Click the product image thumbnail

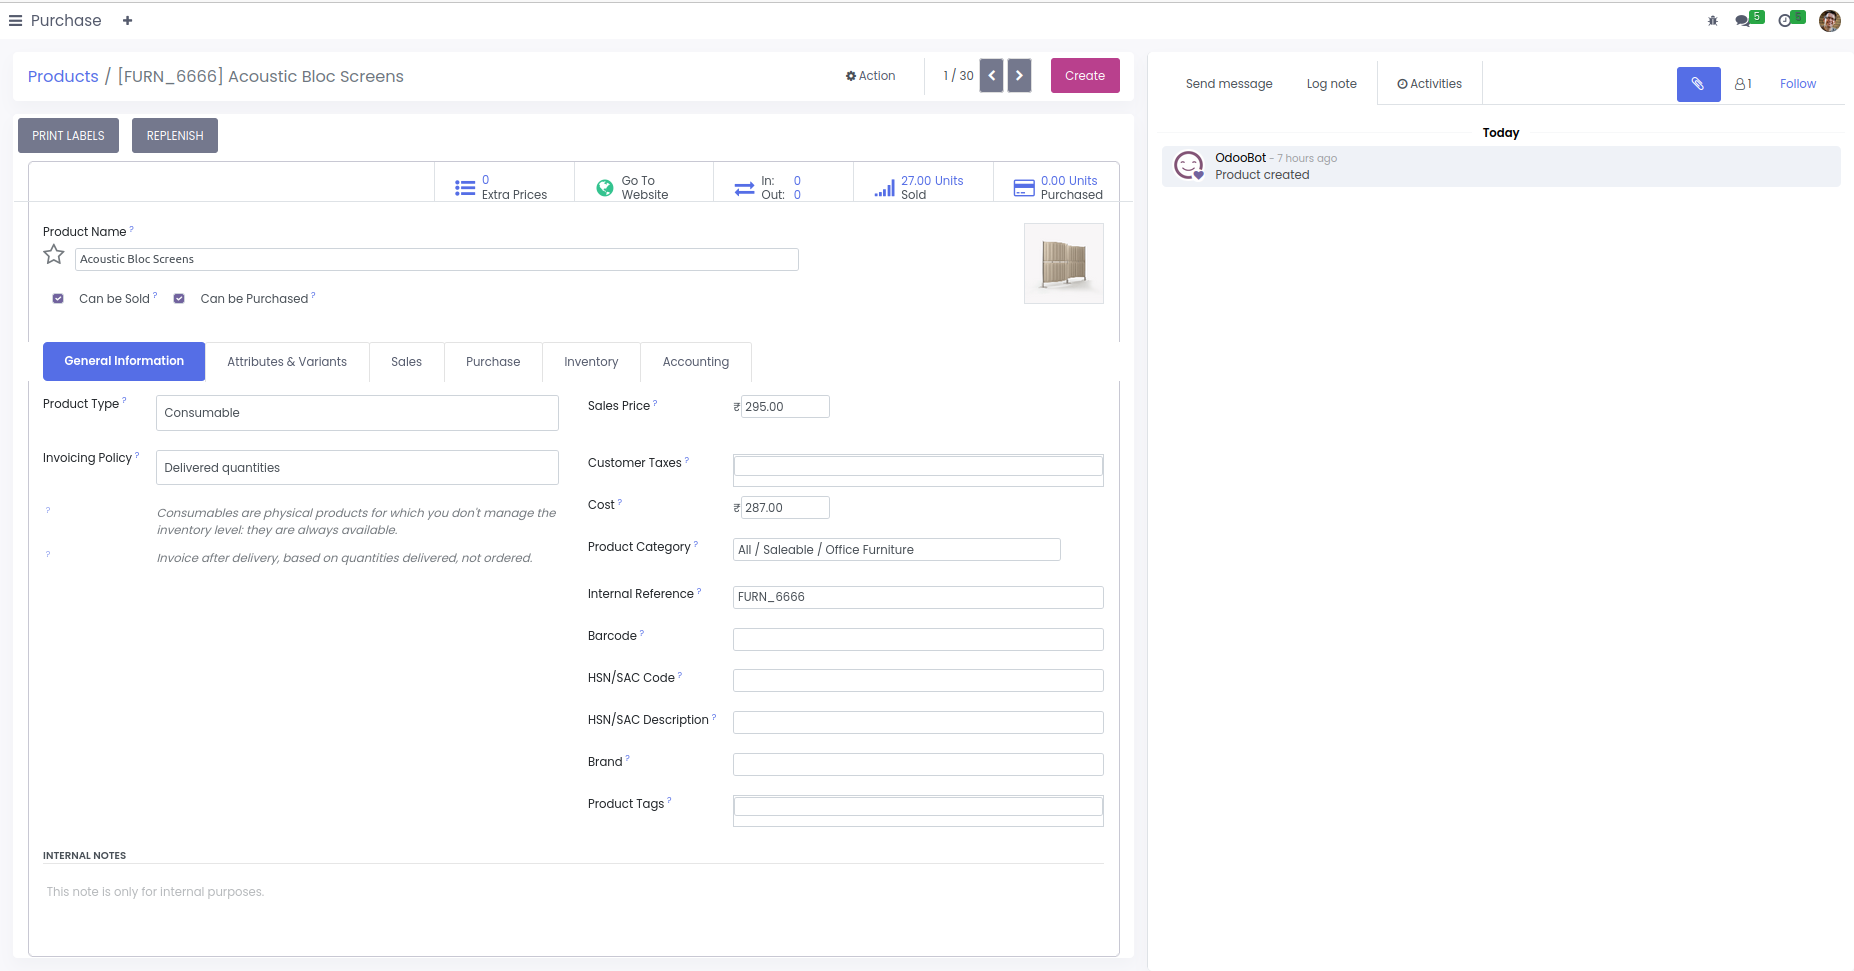click(1064, 264)
